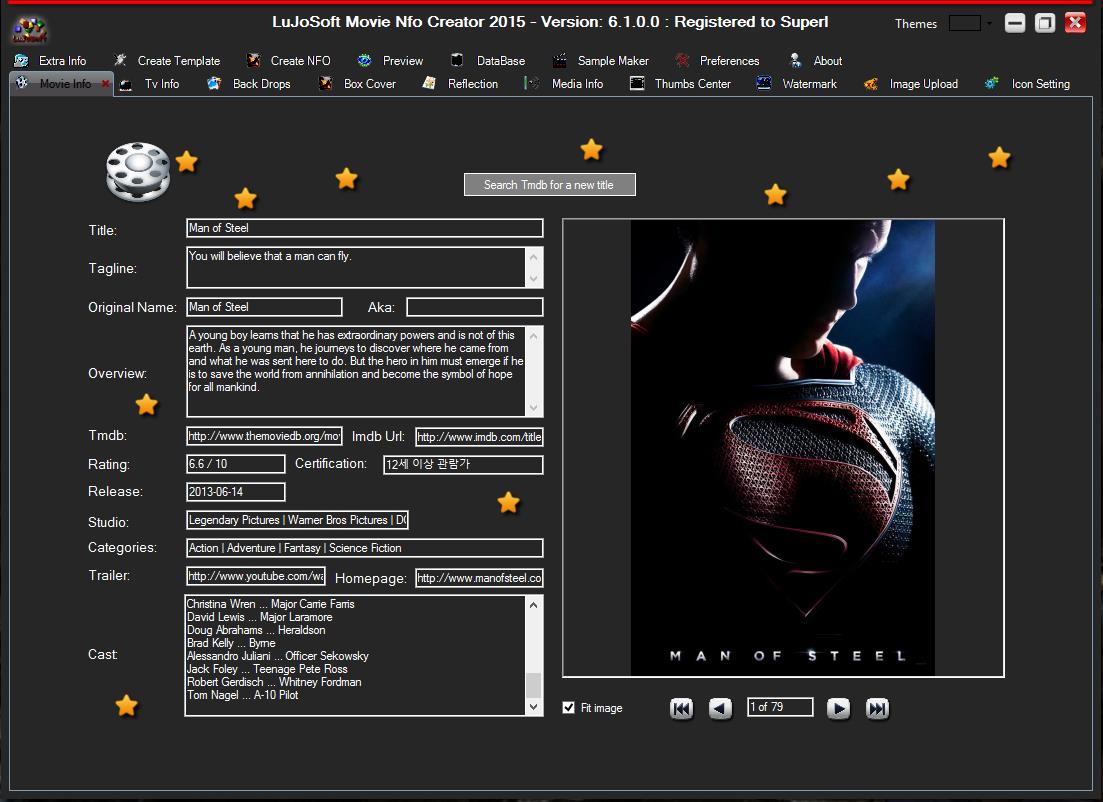Click the Cast list scroll down arrow

click(534, 706)
